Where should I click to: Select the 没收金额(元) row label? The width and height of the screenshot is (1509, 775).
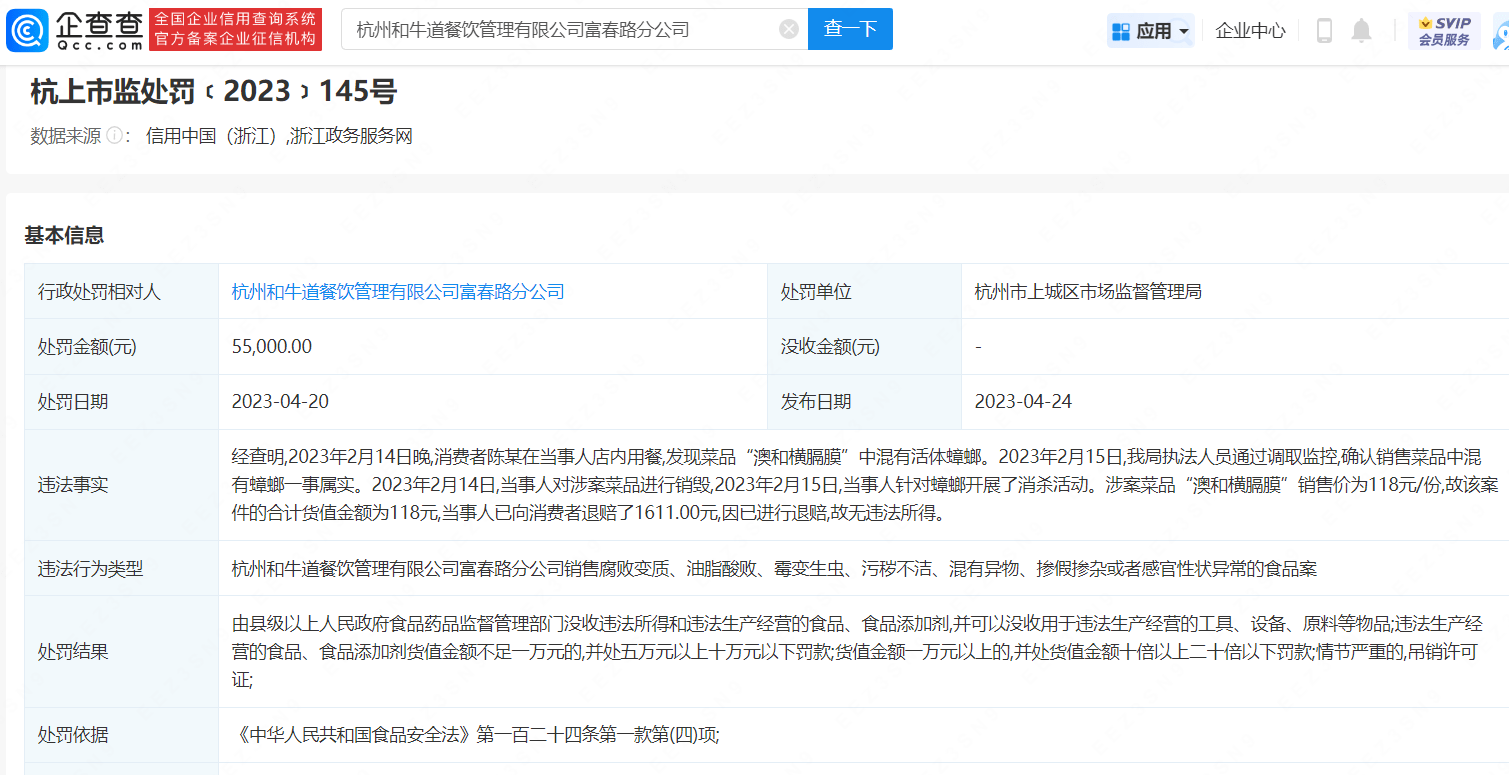click(x=830, y=347)
